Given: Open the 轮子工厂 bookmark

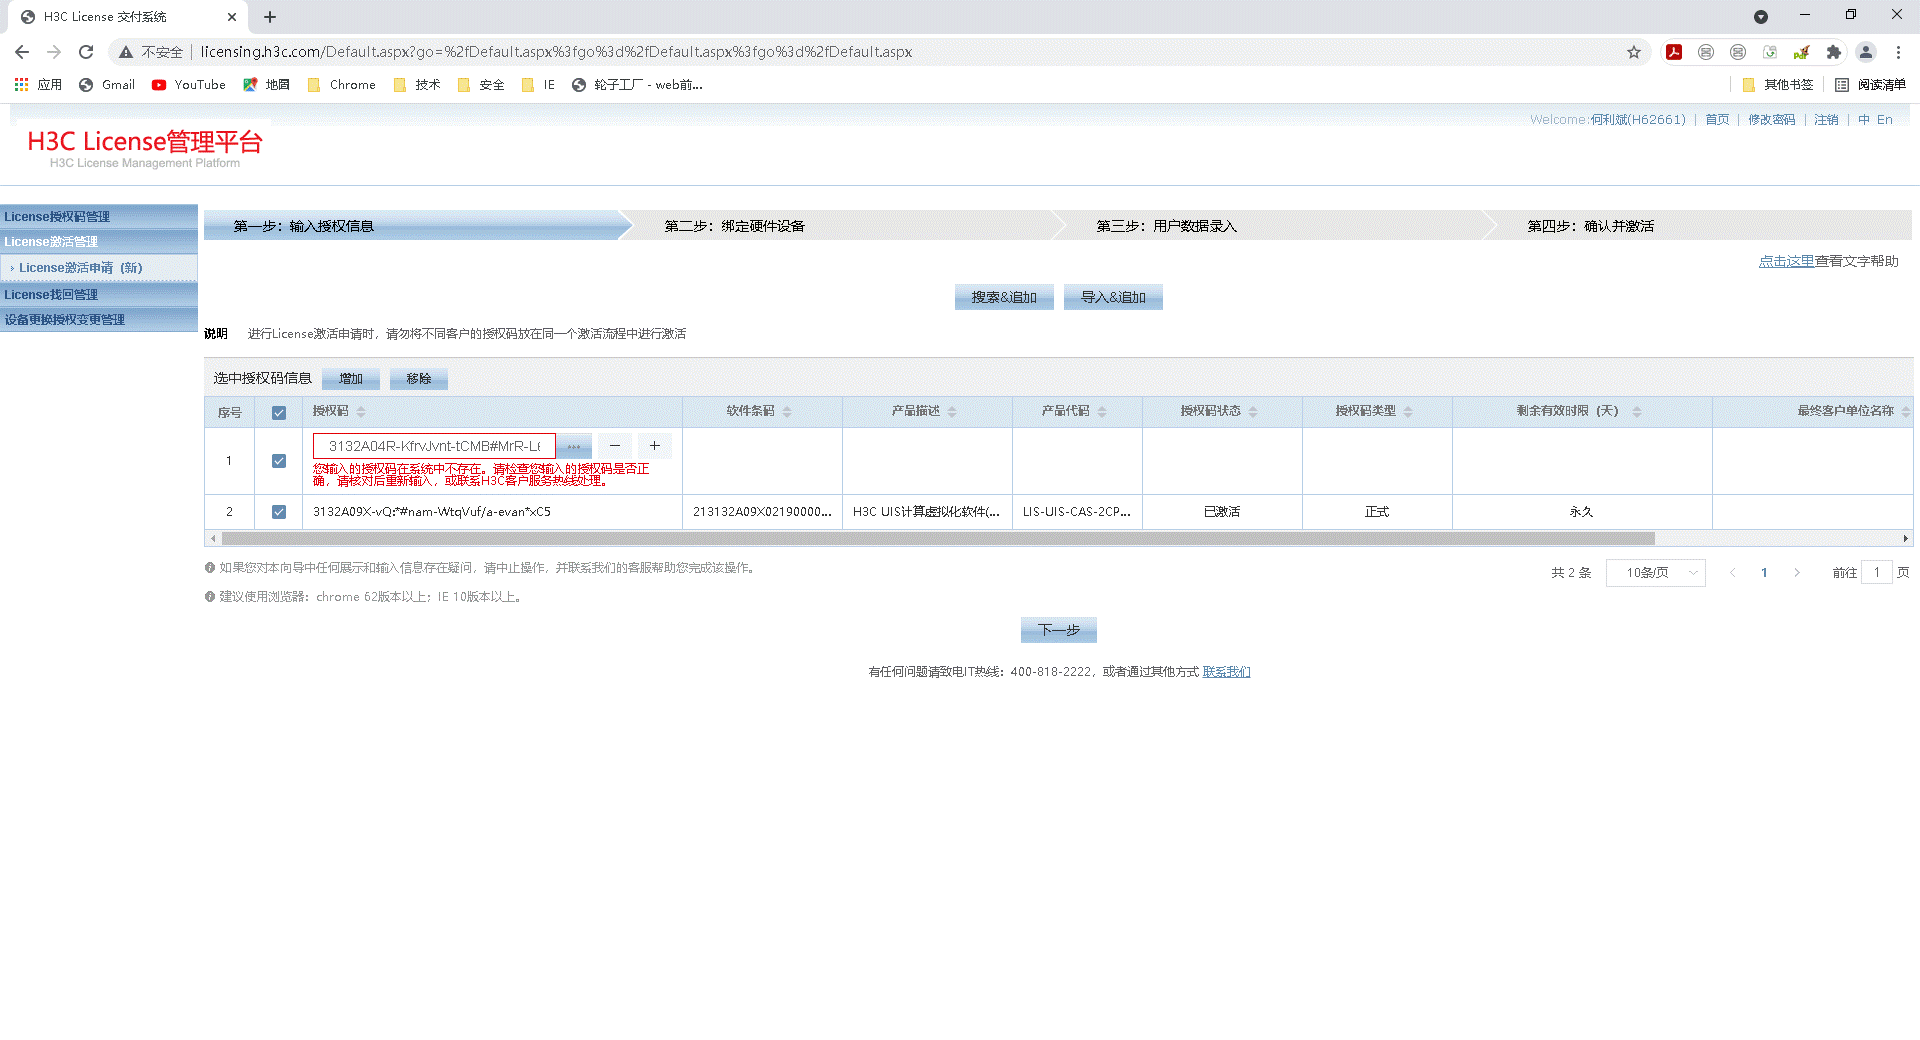Looking at the screenshot, I should 637,85.
